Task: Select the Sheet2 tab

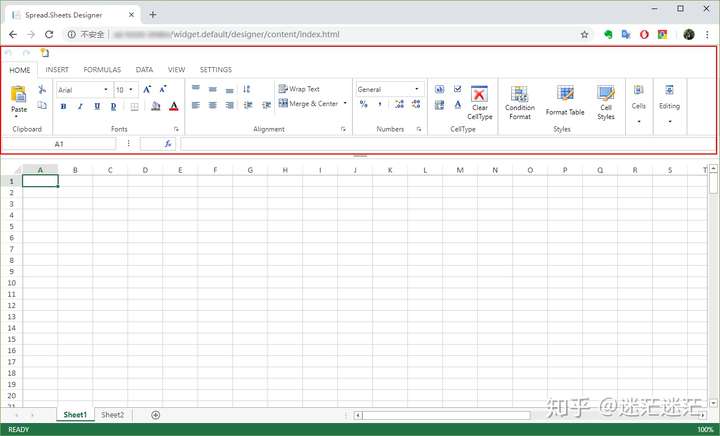Action: [112, 415]
